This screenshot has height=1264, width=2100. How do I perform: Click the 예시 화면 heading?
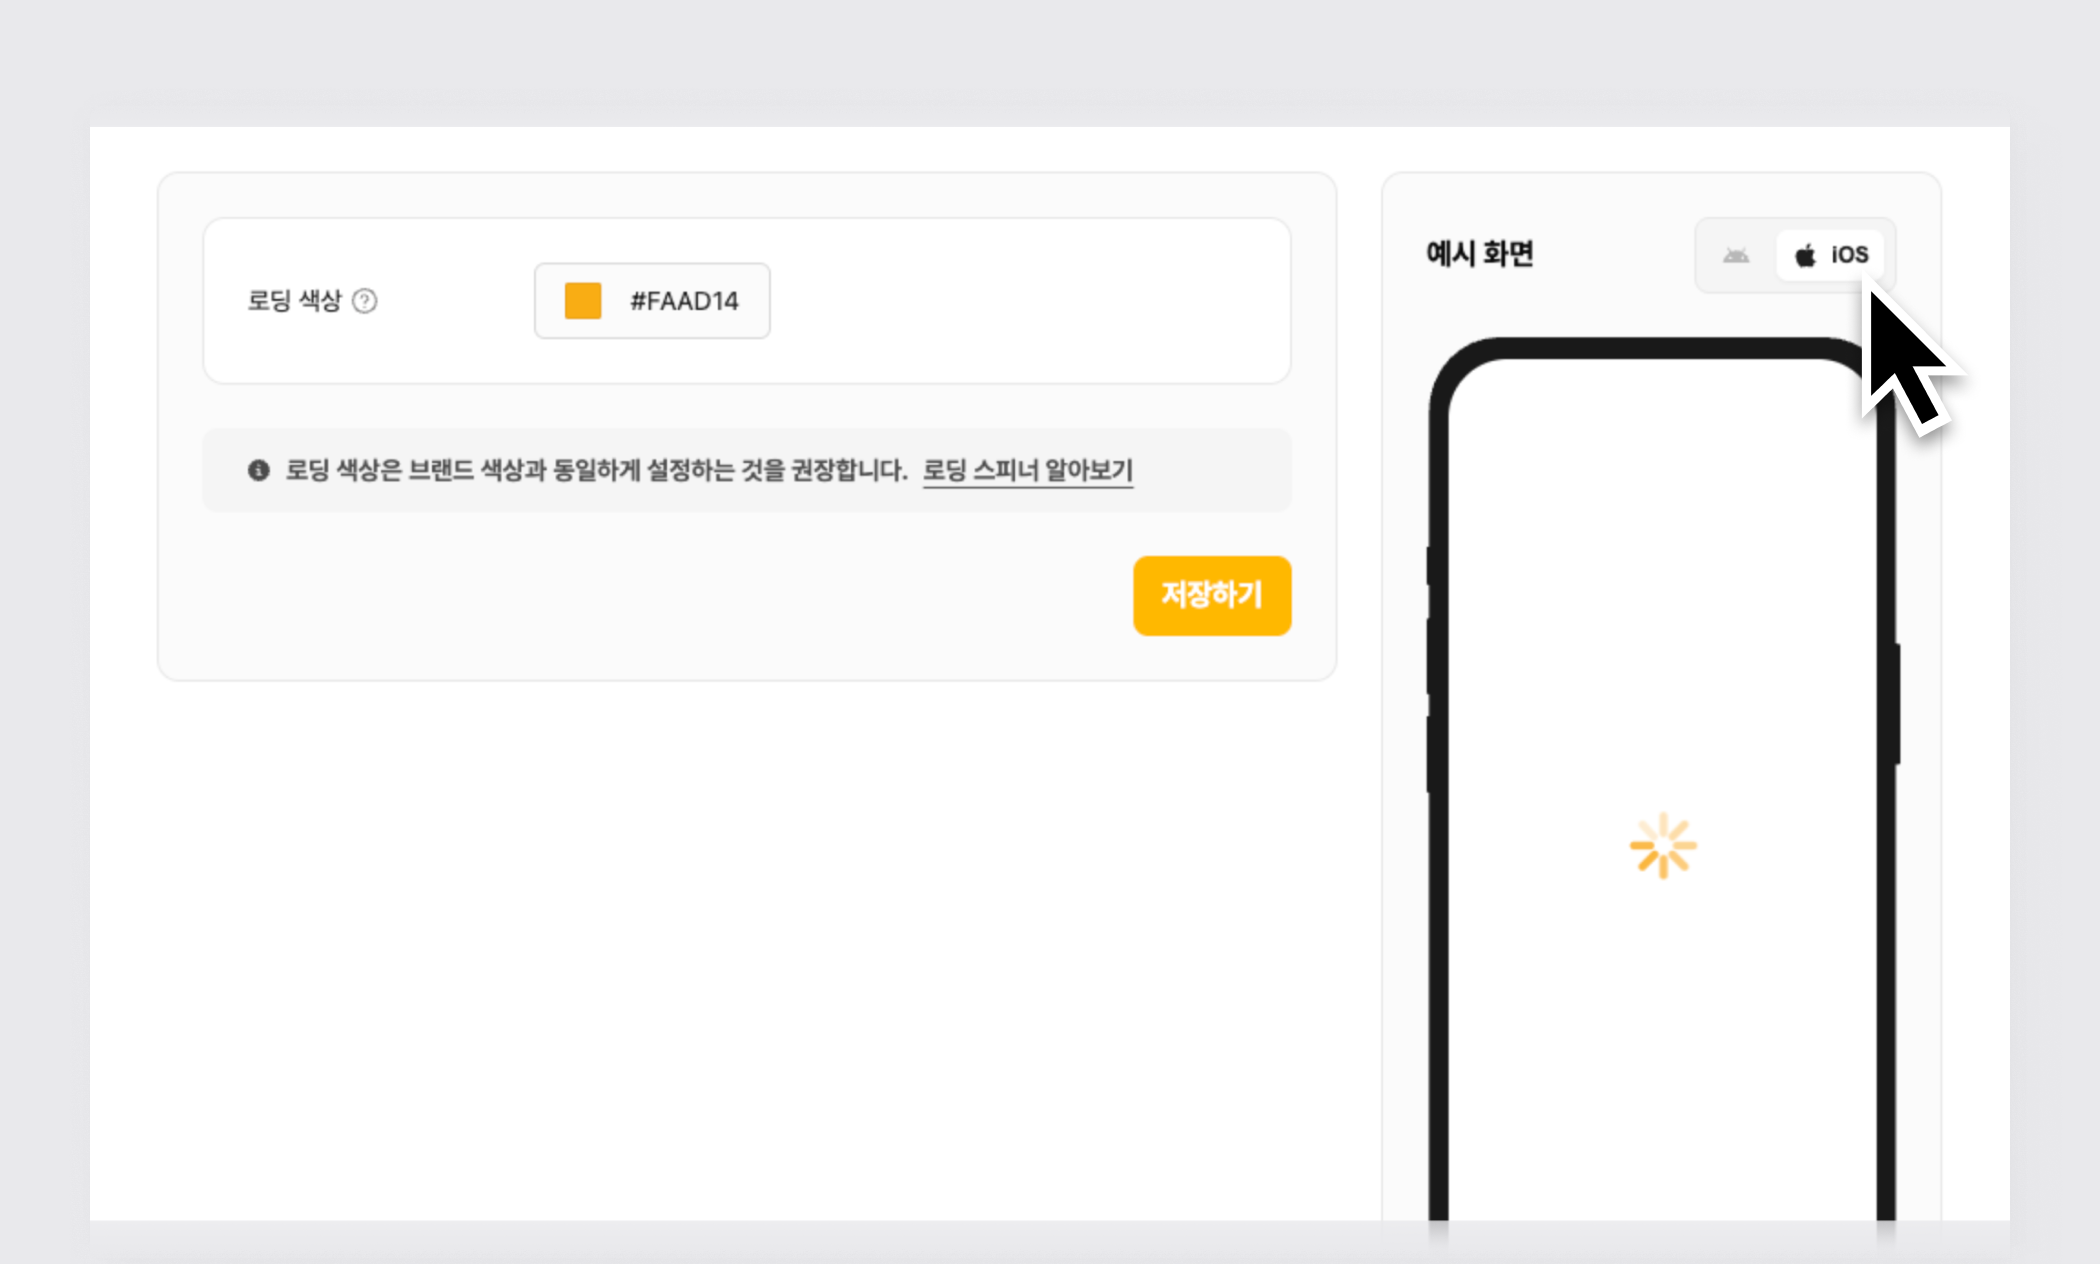pos(1480,254)
